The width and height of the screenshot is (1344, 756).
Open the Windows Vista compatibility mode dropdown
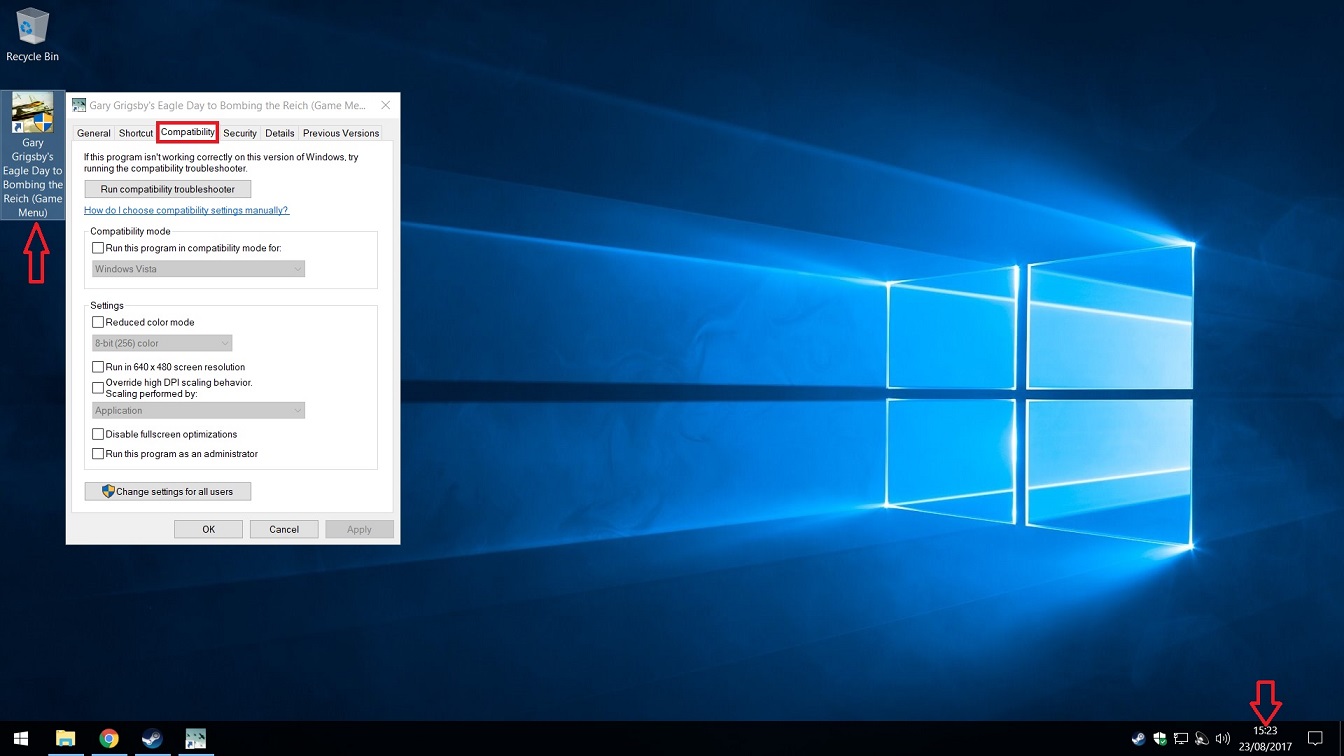(x=198, y=269)
